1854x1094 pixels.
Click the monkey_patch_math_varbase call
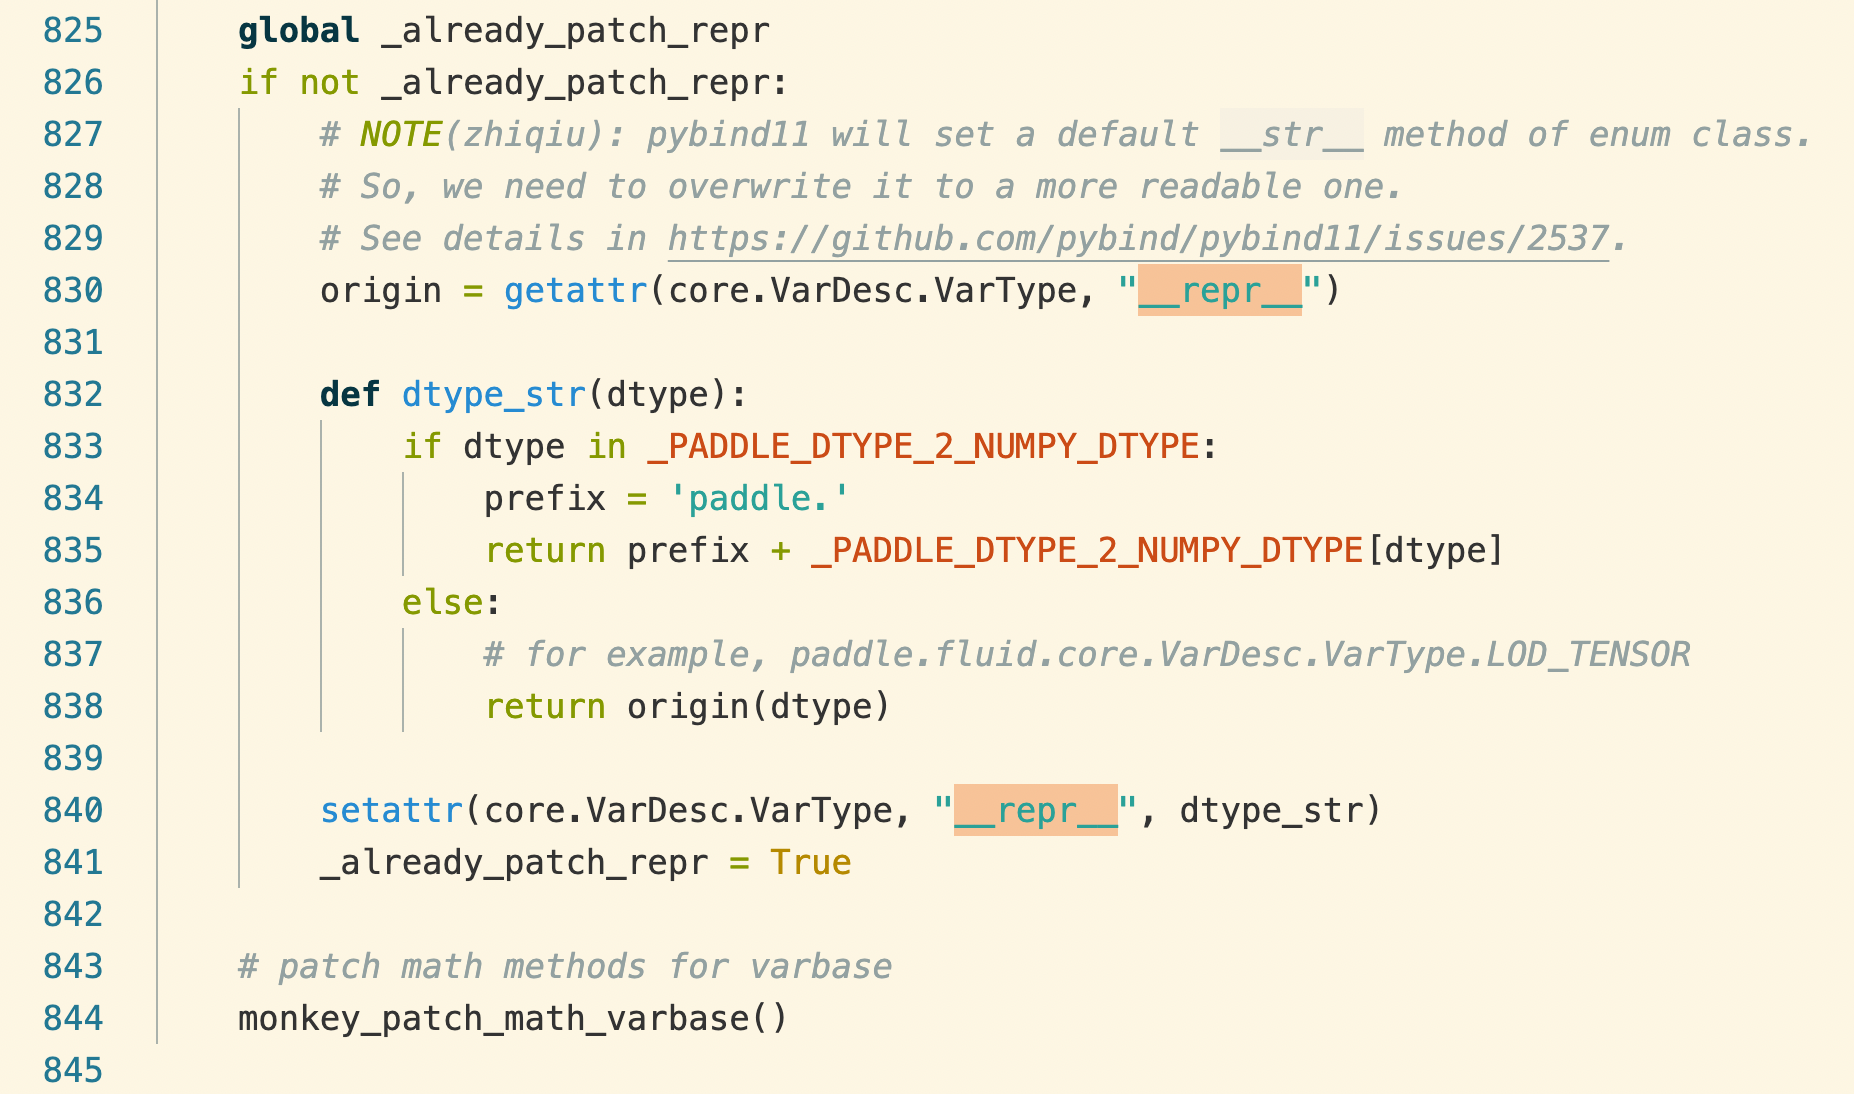(495, 1018)
